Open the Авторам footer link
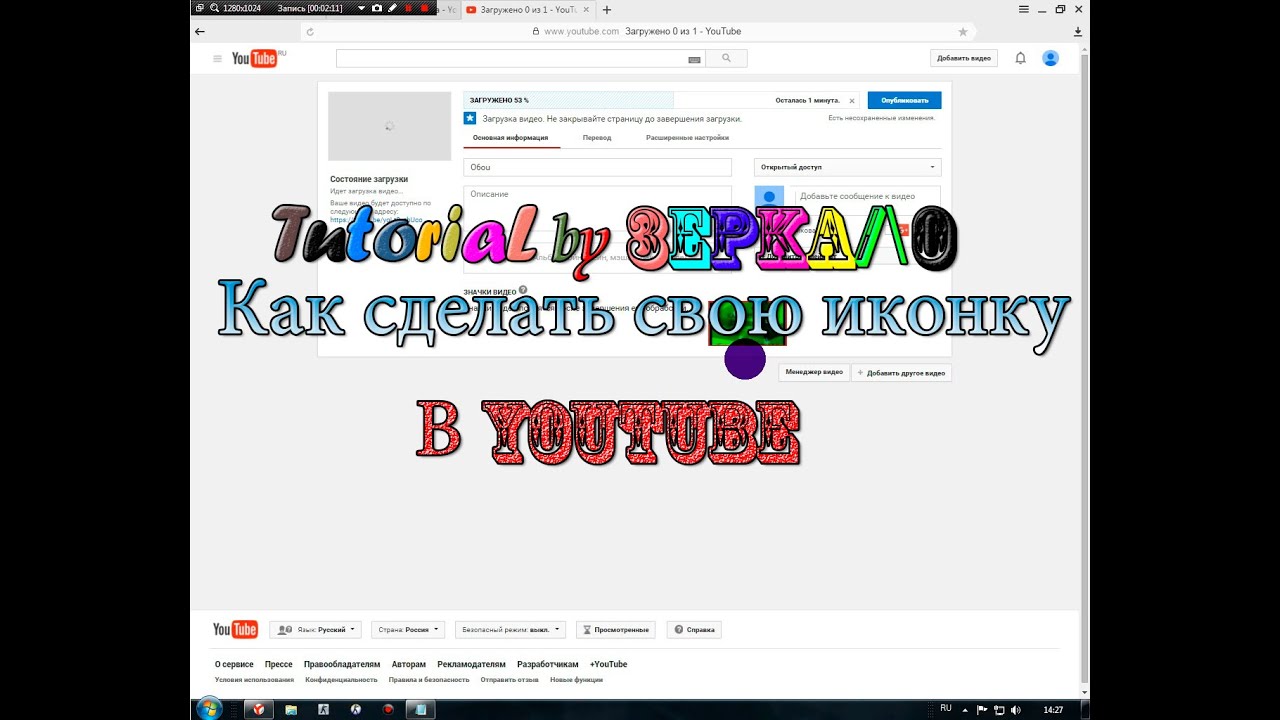Viewport: 1280px width, 720px height. (409, 664)
